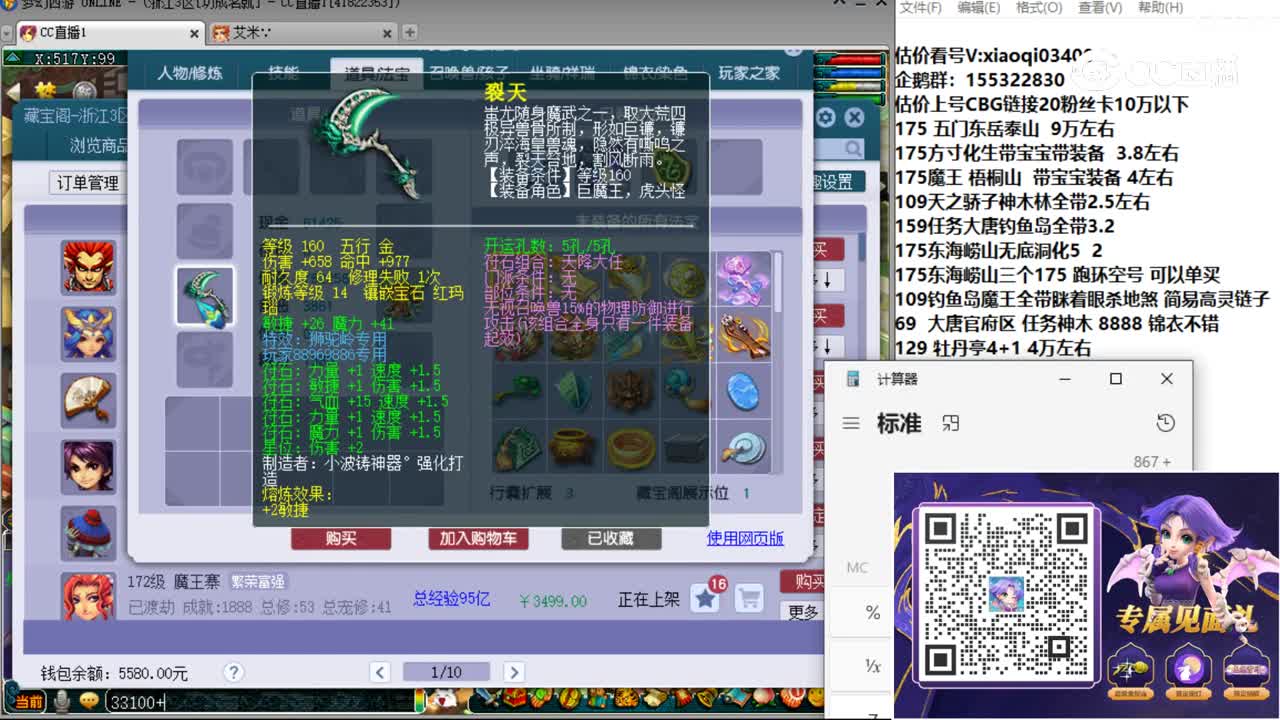
Task: Click the gear settings icon on the item panel
Action: click(826, 117)
